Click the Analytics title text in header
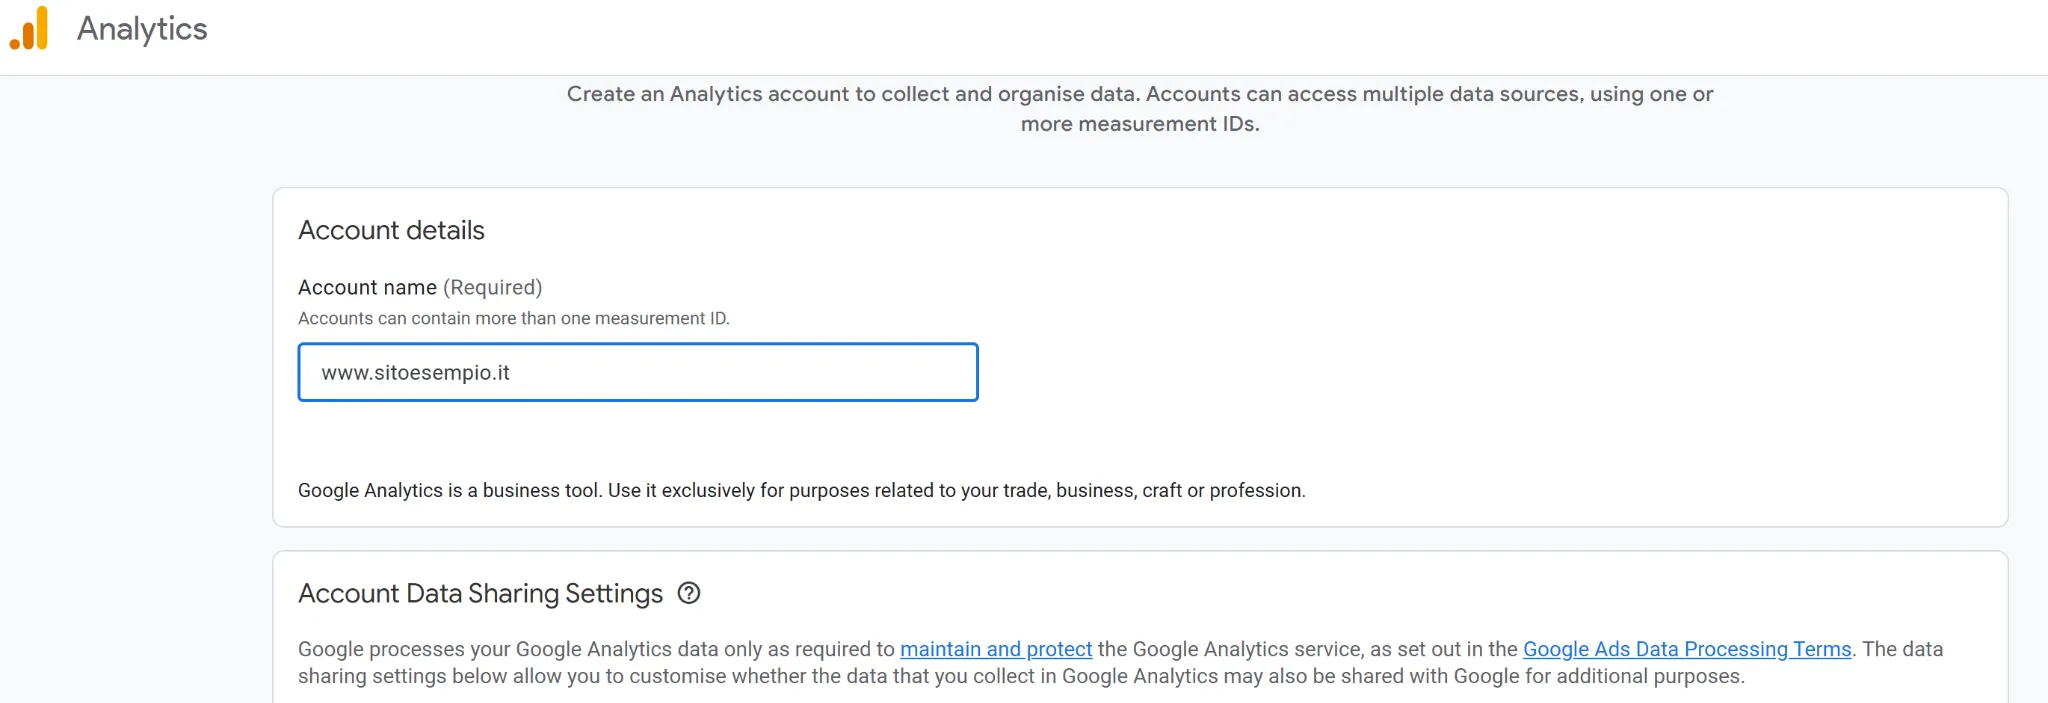Screen dimensions: 2048x703 (142, 29)
